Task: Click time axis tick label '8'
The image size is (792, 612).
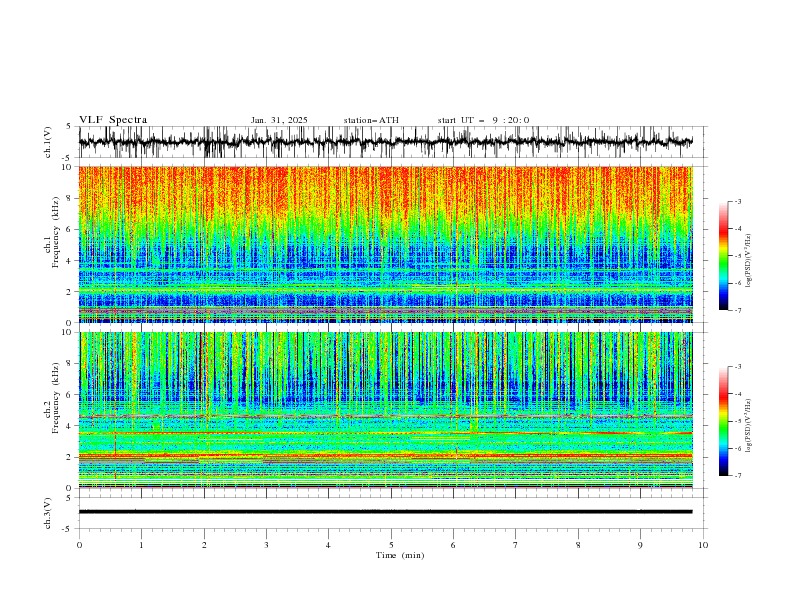Action: 578,545
